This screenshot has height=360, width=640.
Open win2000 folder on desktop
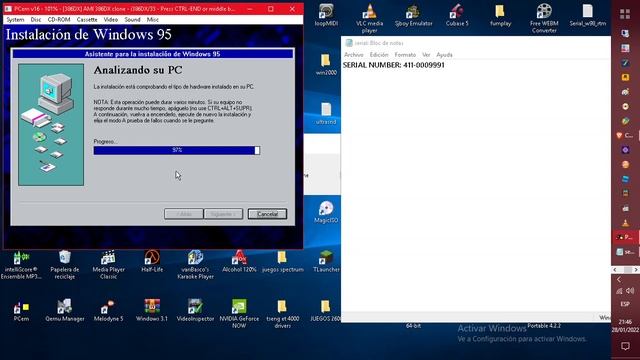click(326, 64)
